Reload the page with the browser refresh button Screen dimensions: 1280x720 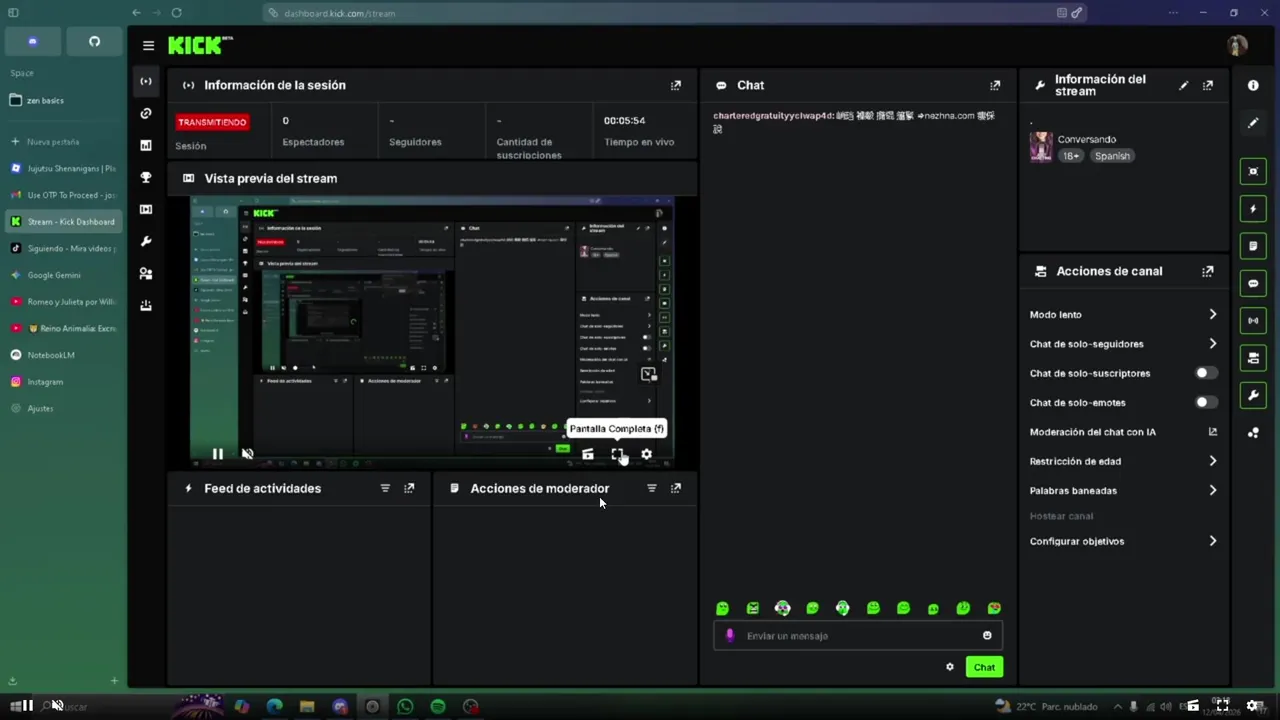click(176, 13)
